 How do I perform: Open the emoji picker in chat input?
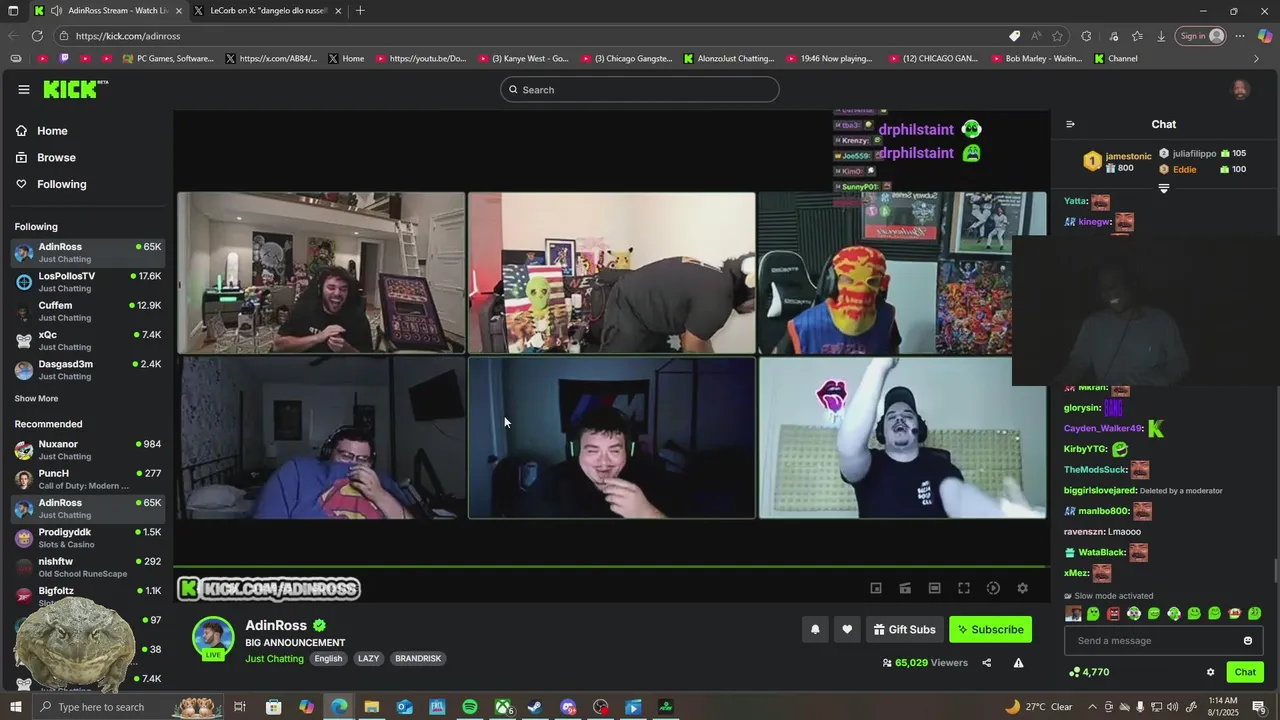(1248, 641)
